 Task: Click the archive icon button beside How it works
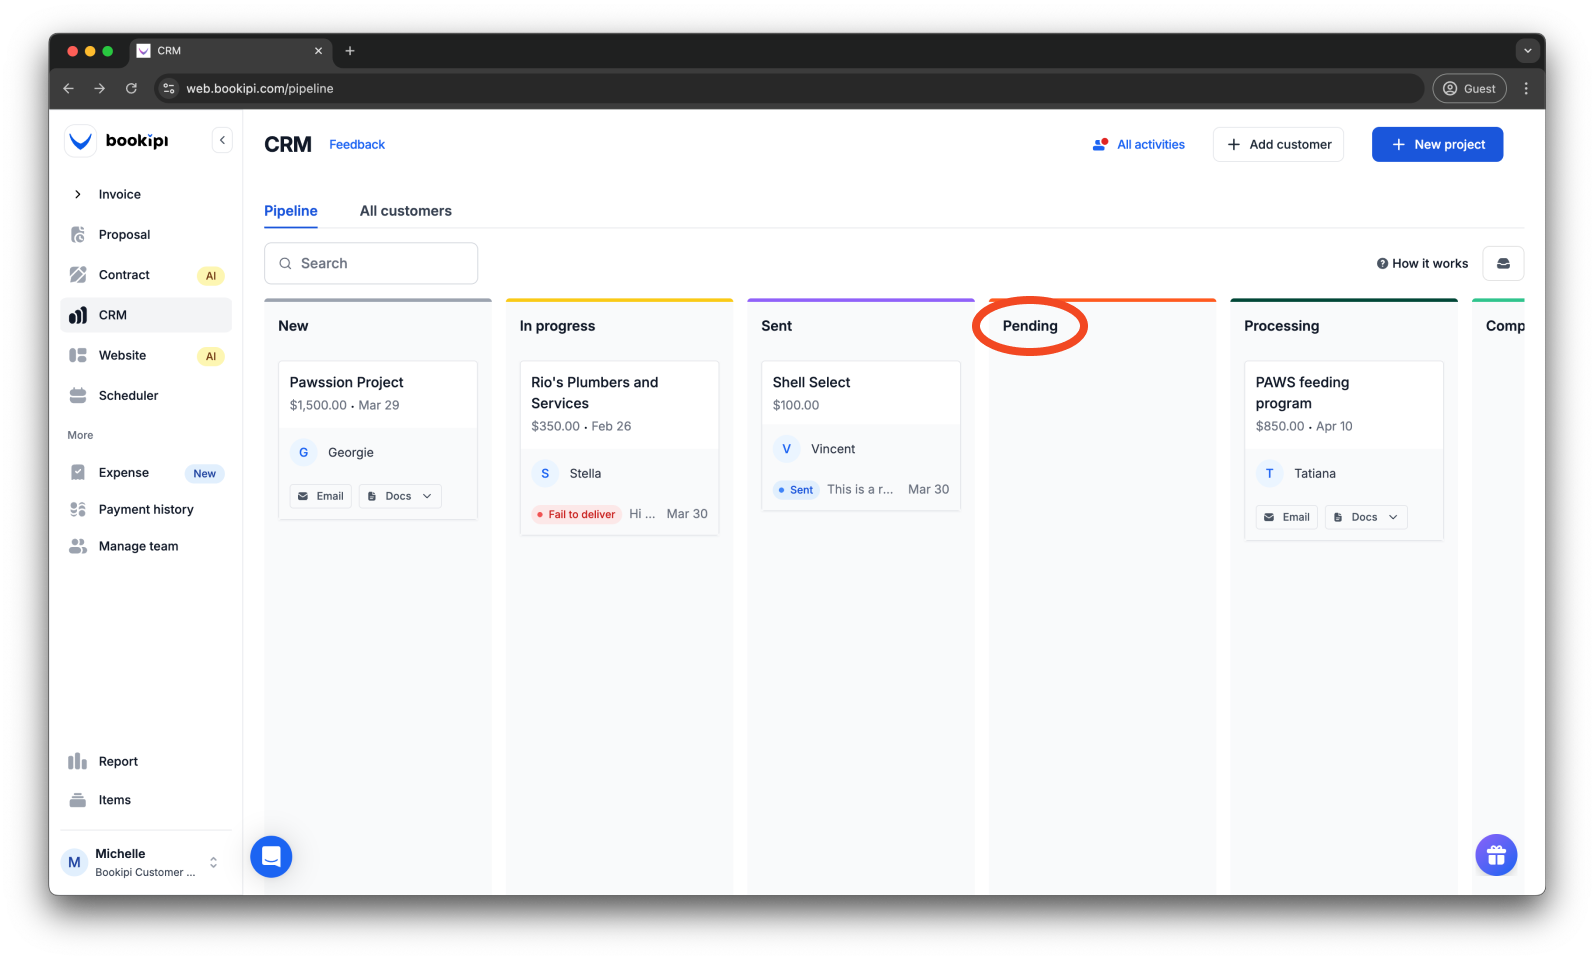1503,264
